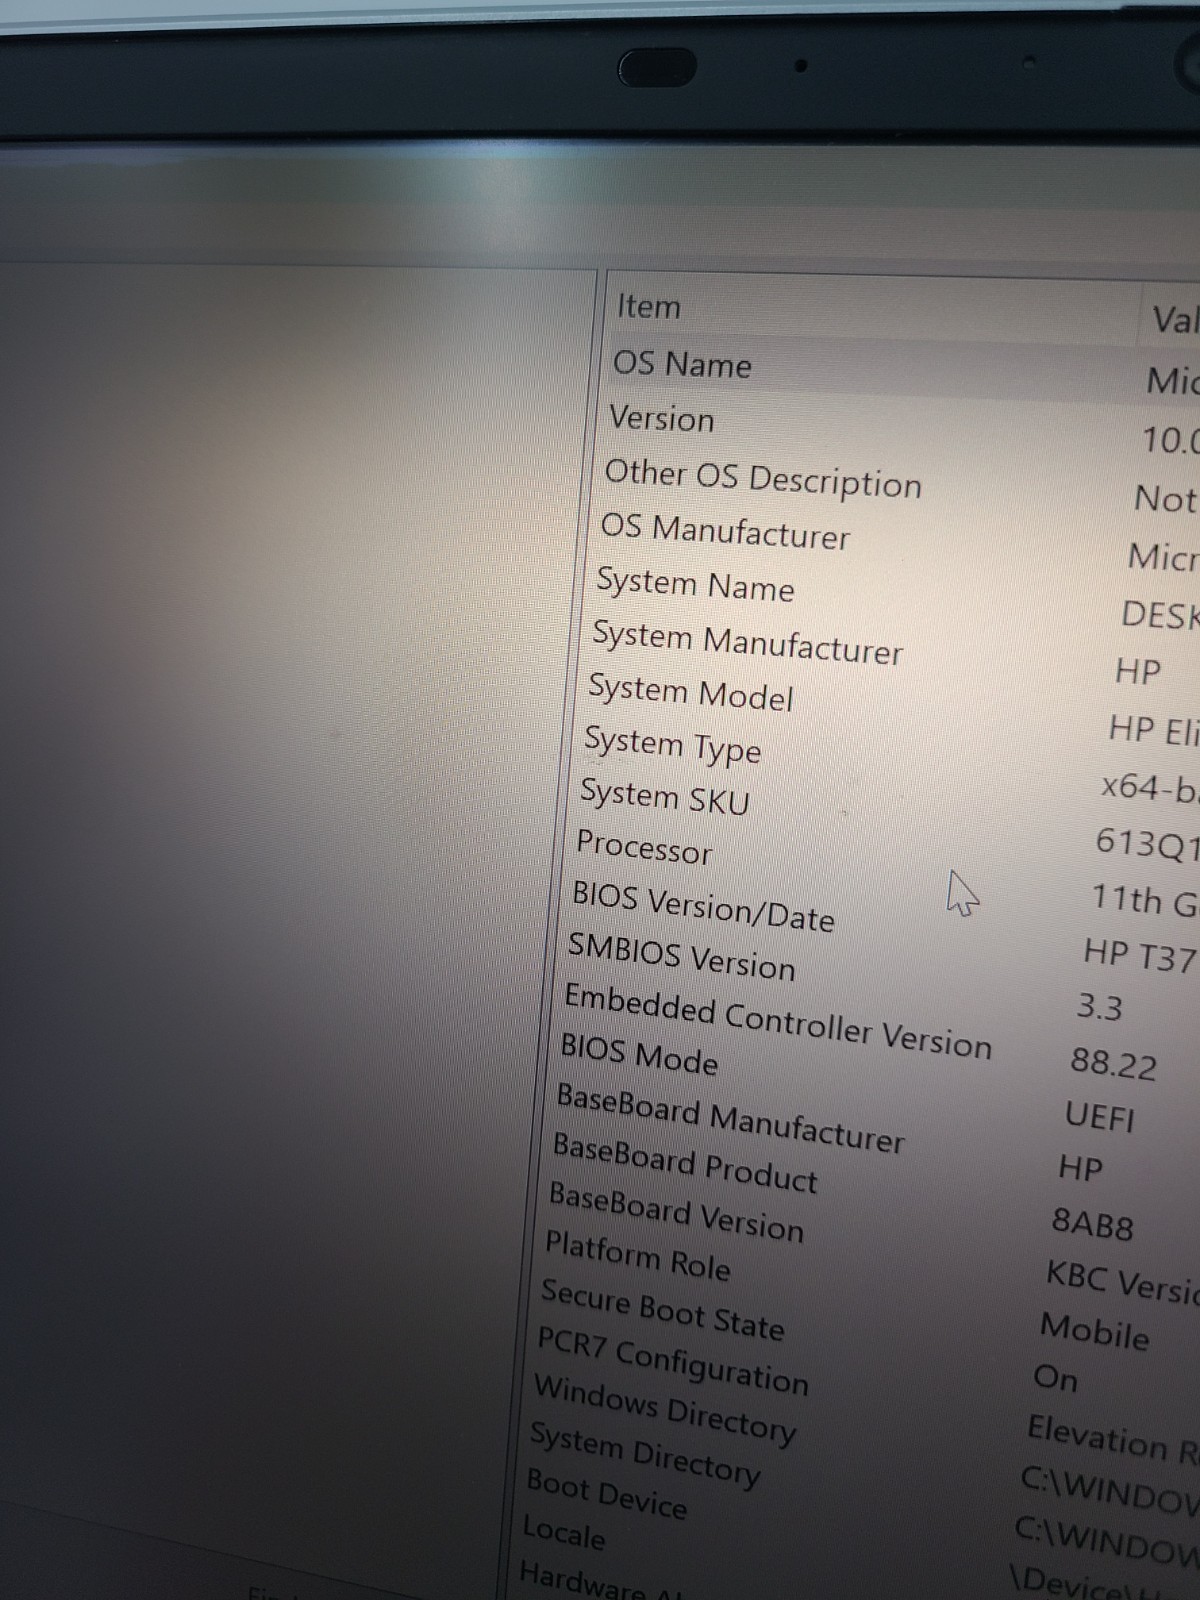The height and width of the screenshot is (1600, 1200).
Task: Select the Locale row
Action: (563, 1533)
